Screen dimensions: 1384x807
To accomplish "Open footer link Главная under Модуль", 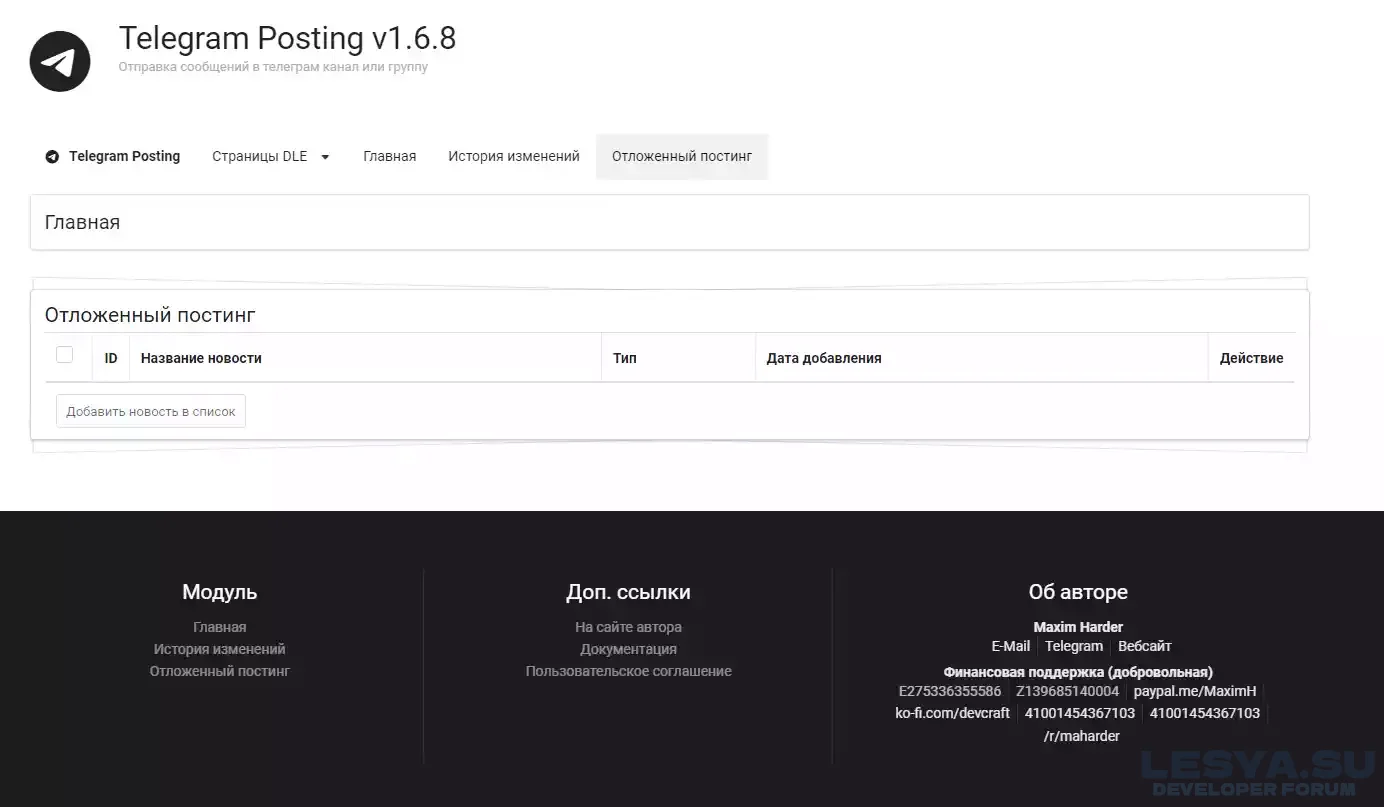I will (219, 627).
